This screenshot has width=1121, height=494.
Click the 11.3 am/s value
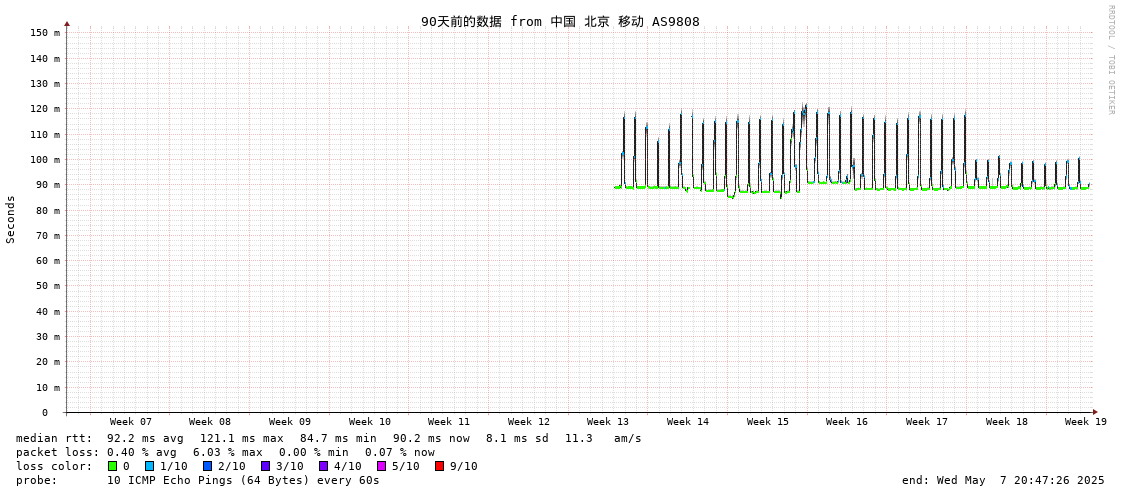(x=603, y=438)
